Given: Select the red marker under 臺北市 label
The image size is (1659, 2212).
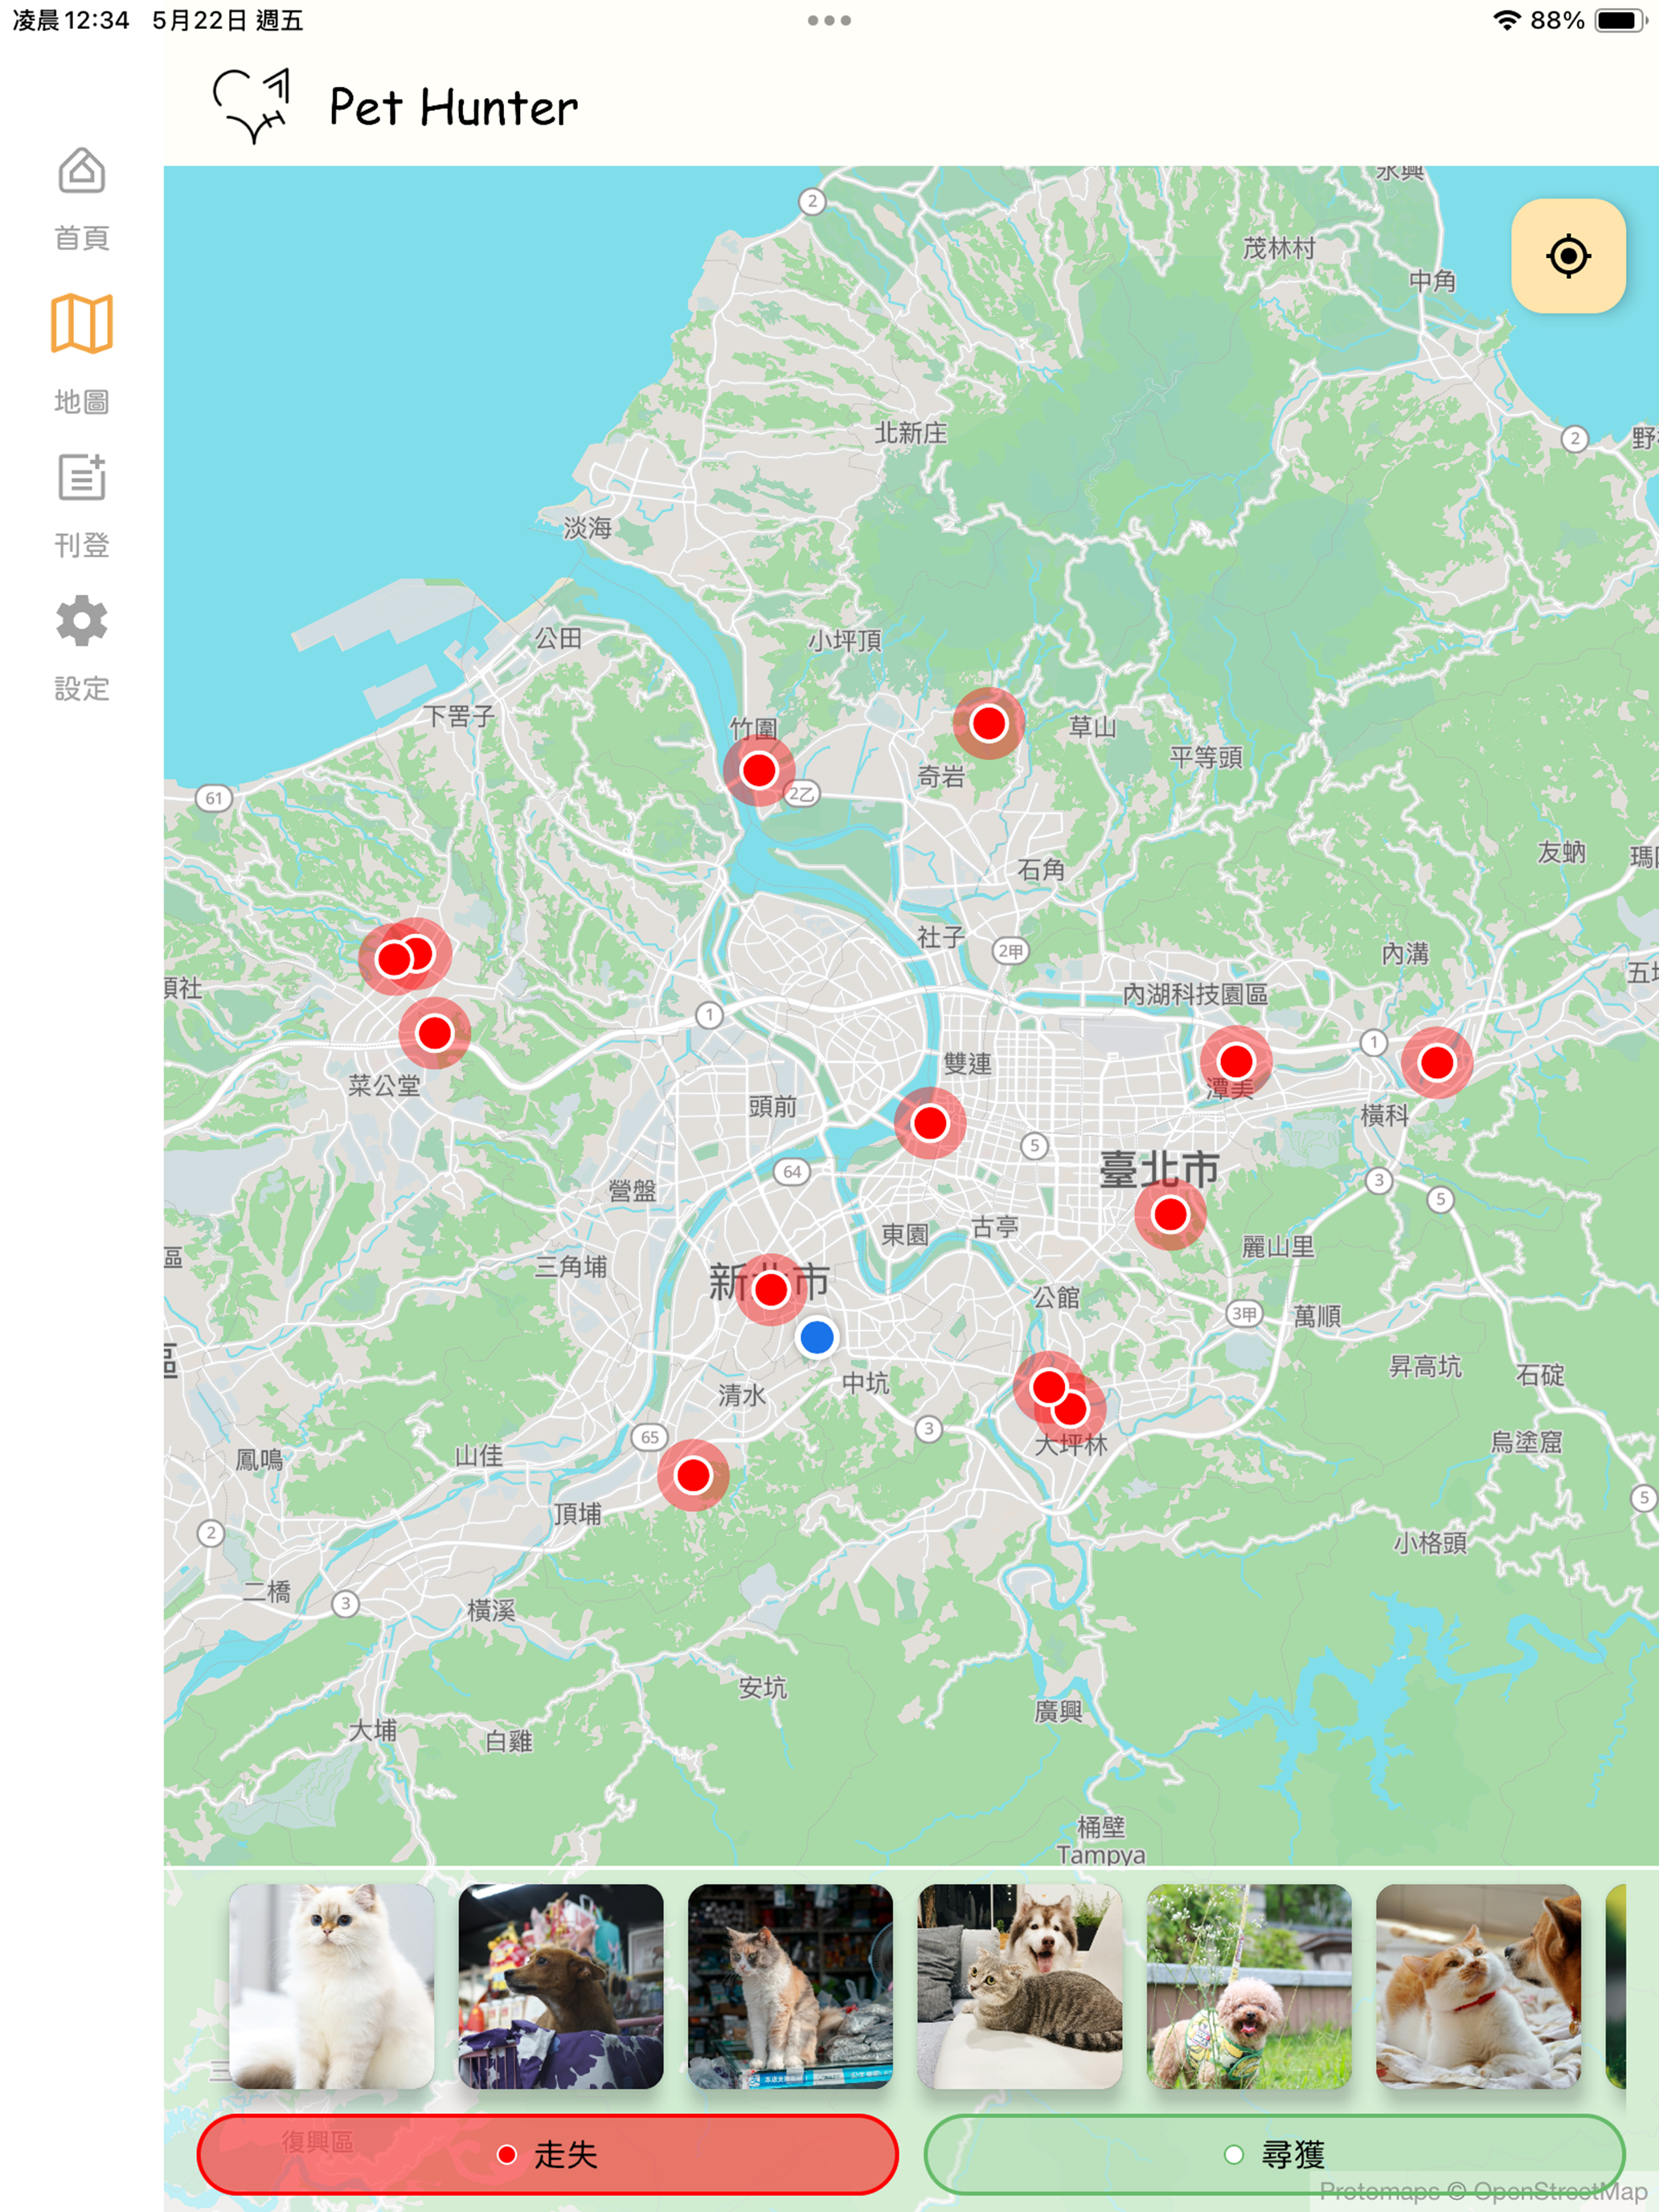Looking at the screenshot, I should [1170, 1214].
